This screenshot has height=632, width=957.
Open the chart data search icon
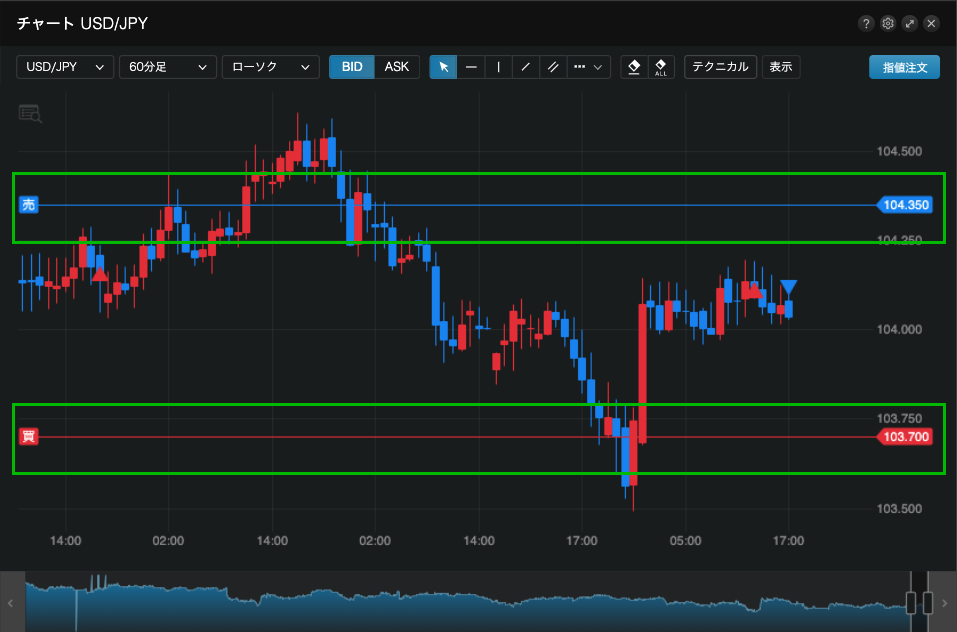coord(30,113)
